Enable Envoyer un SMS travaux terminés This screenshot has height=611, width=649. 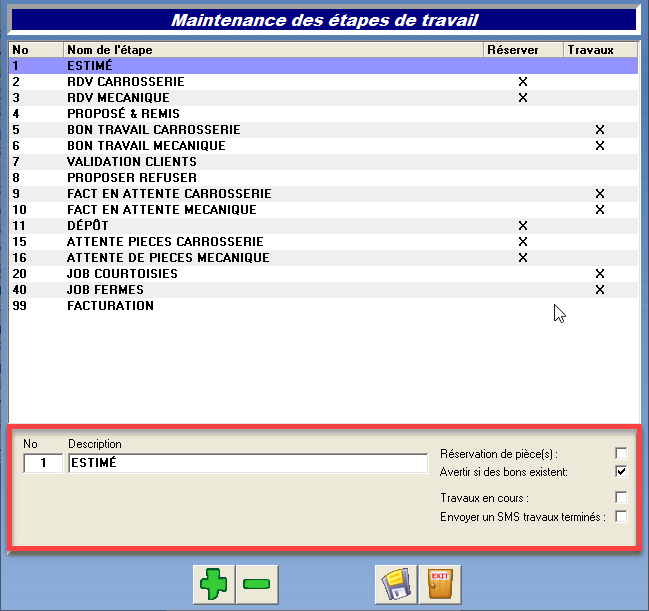[x=621, y=517]
